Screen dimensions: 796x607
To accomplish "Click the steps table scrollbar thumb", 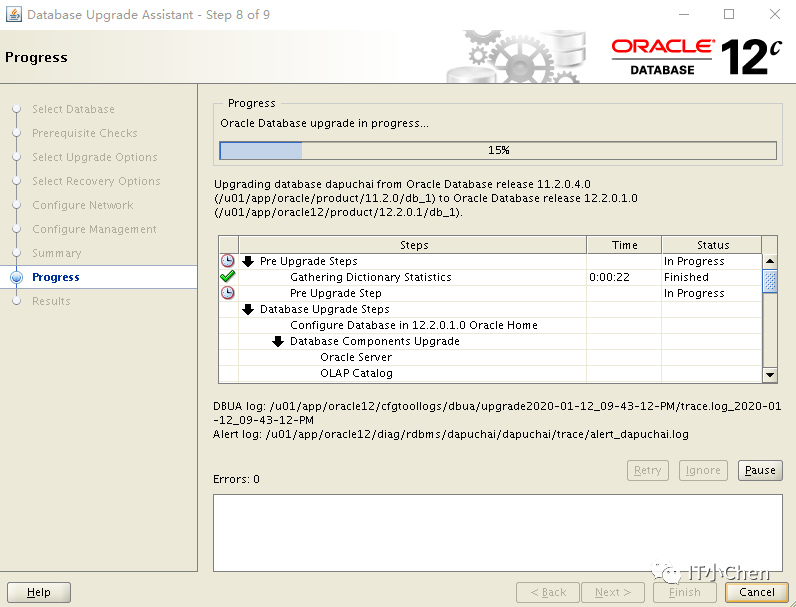I will click(x=770, y=281).
